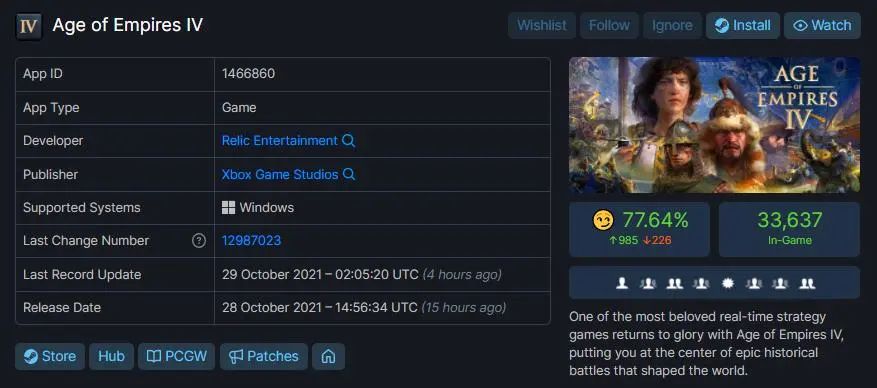Click the Developer row label
Screen dimensions: 877x388
(x=53, y=141)
